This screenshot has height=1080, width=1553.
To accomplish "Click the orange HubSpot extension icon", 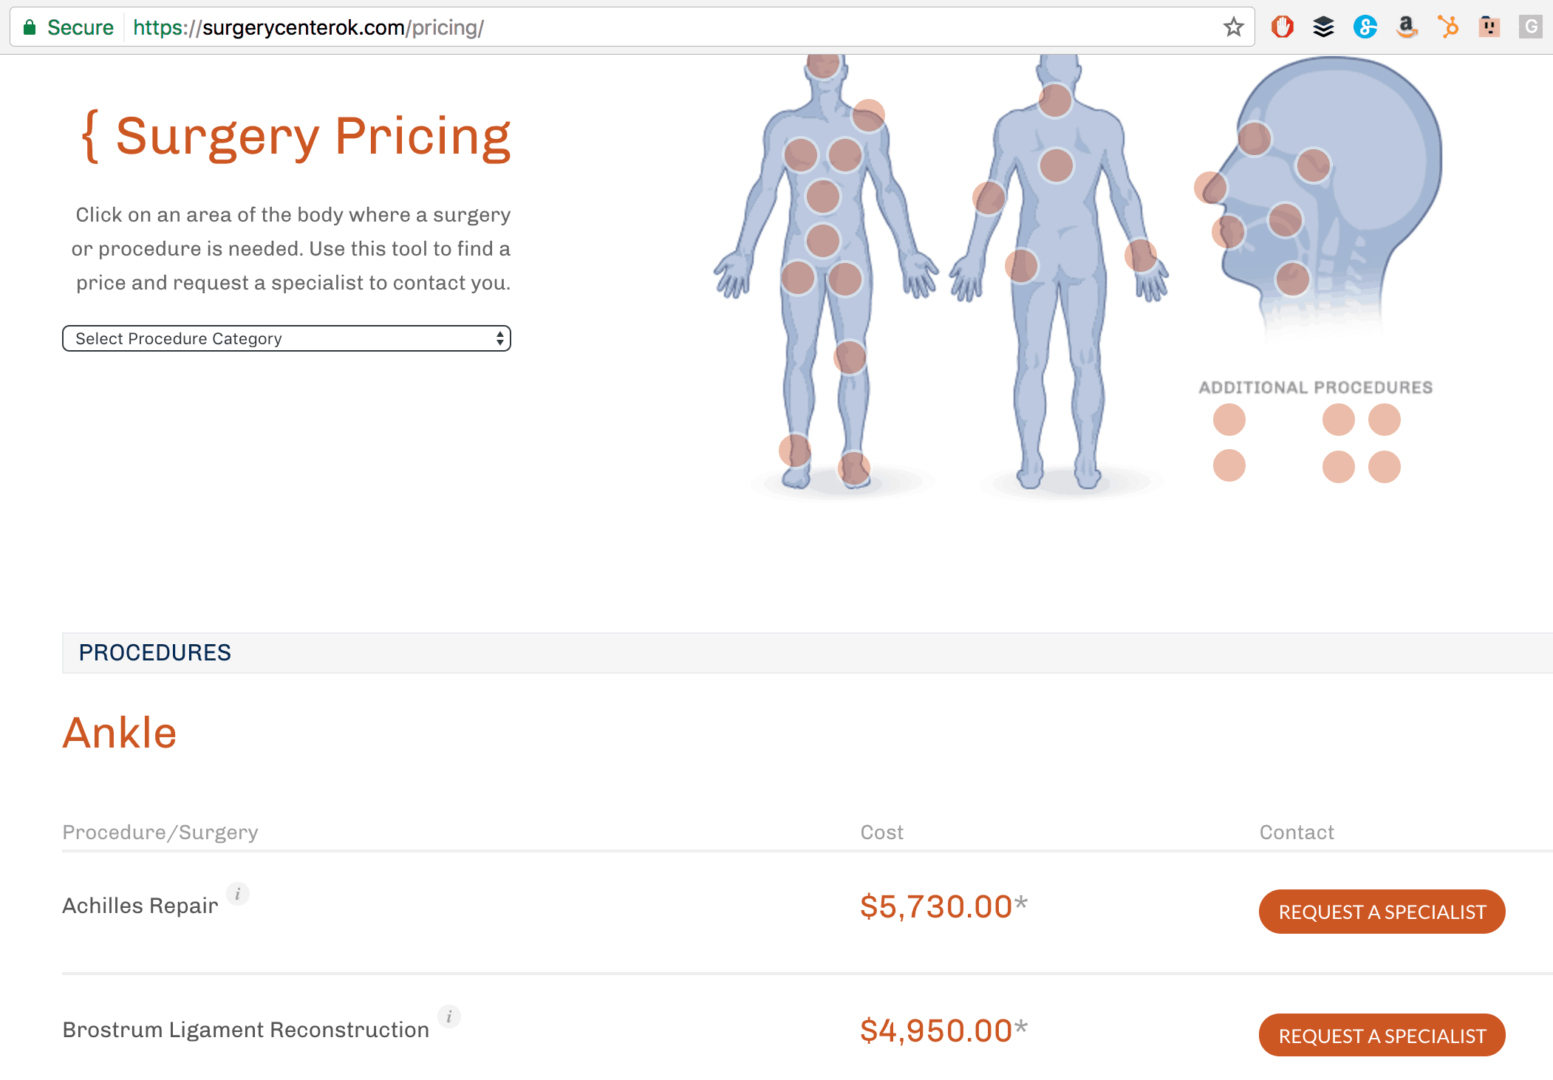I will click(x=1447, y=27).
